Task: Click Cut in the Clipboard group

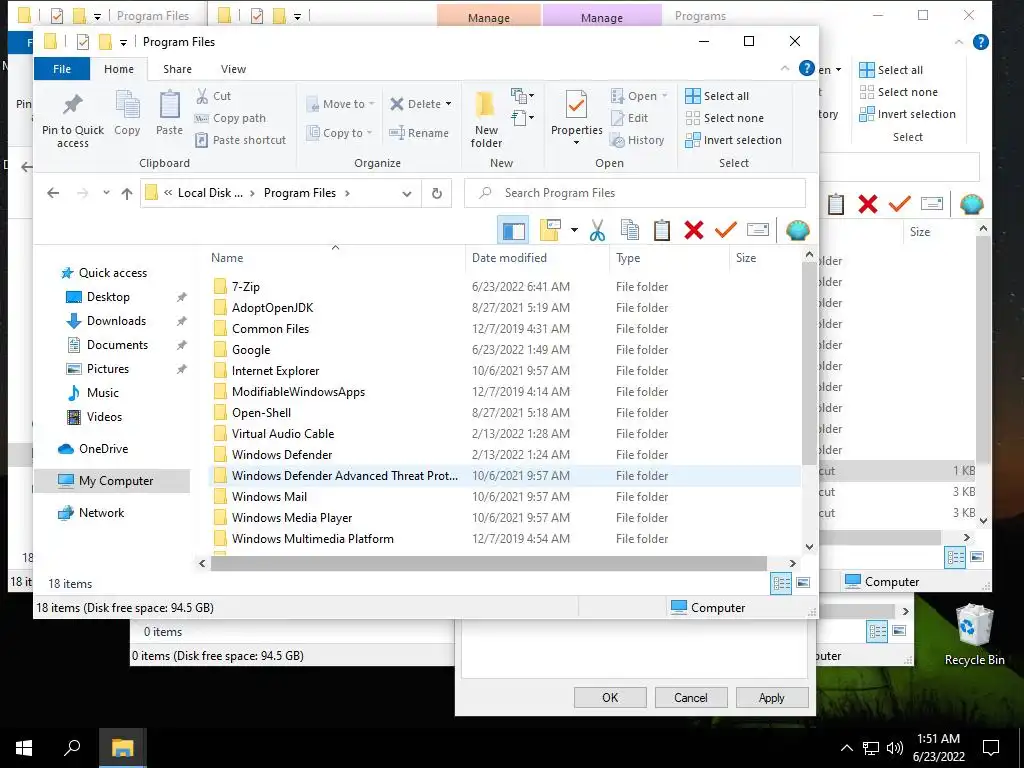Action: pos(213,96)
